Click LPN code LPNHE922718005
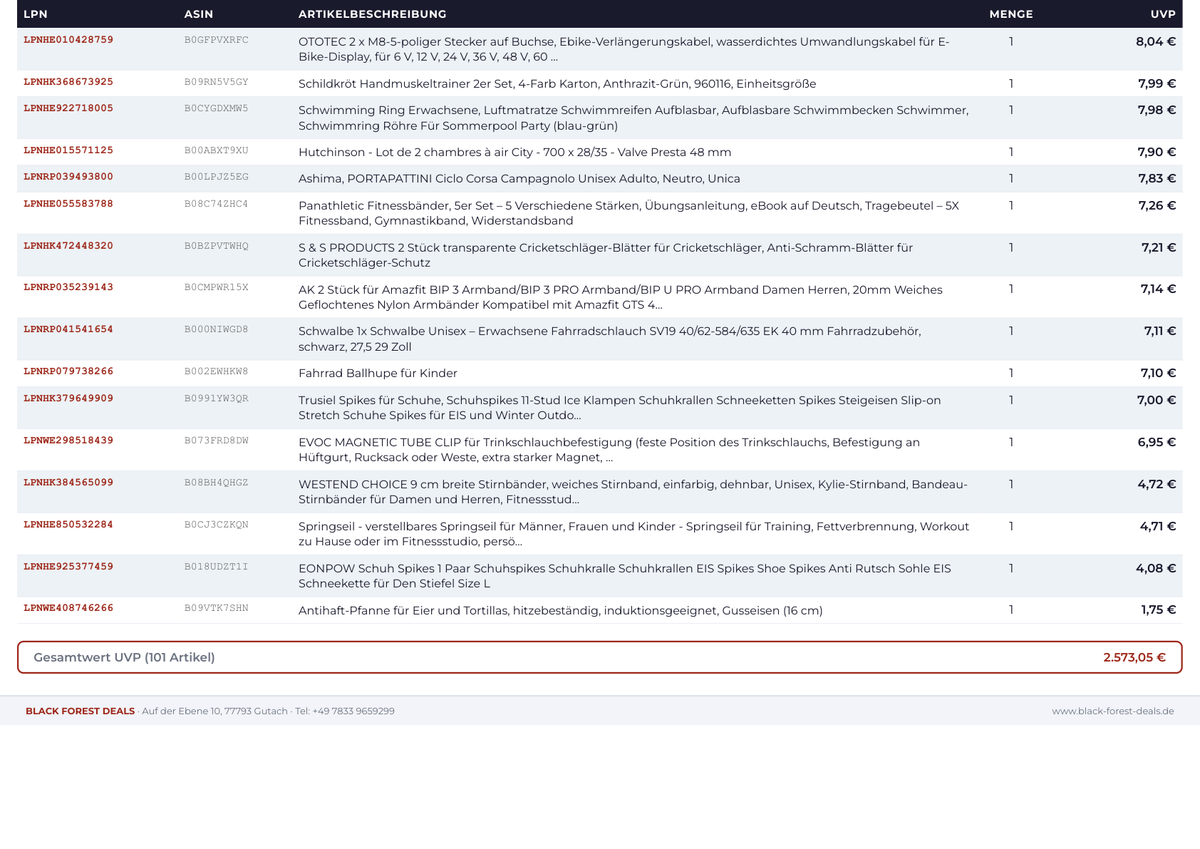The height and width of the screenshot is (849, 1200). pos(68,108)
